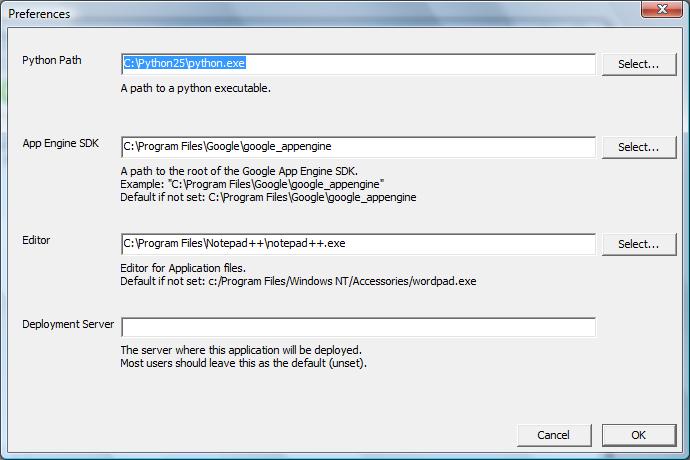Viewport: 690px width, 460px height.
Task: Choose an editor using its Select button
Action: click(x=639, y=244)
